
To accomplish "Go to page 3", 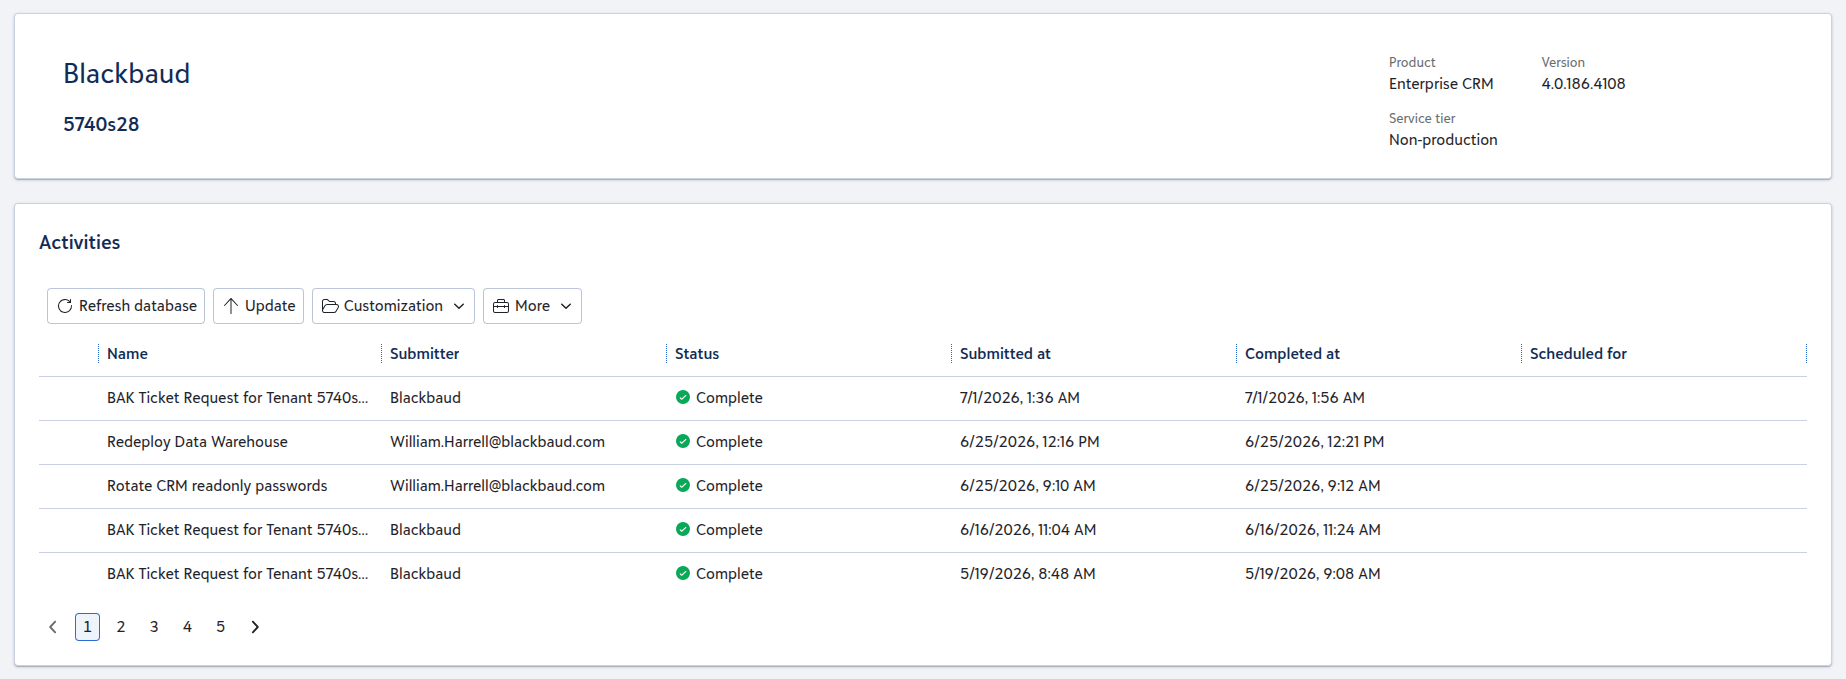I will 154,627.
